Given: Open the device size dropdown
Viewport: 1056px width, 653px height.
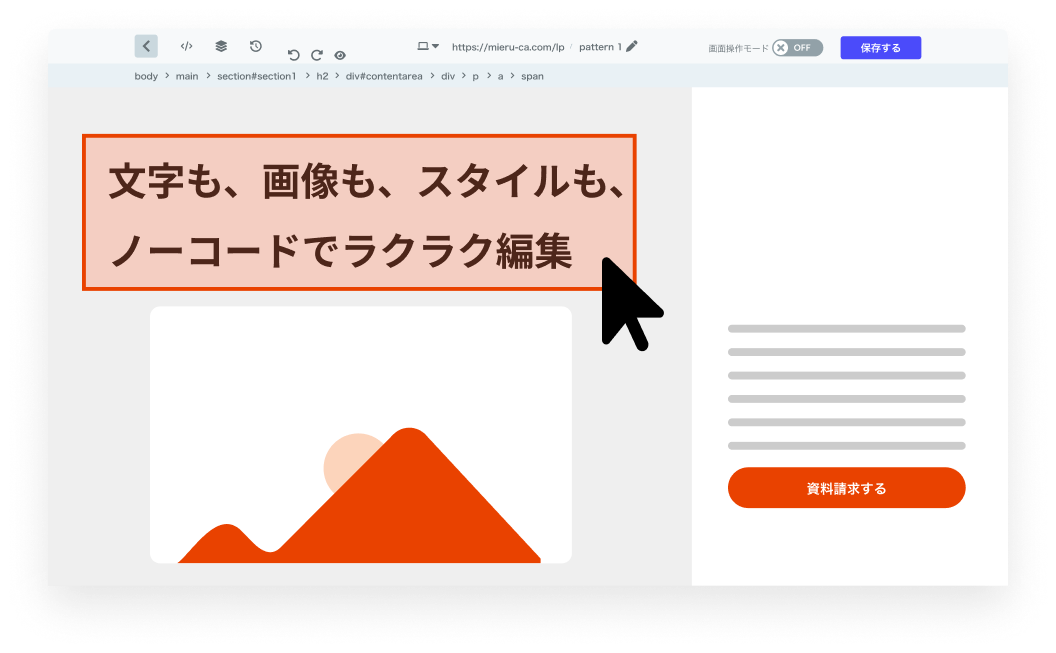Looking at the screenshot, I should pyautogui.click(x=428, y=47).
